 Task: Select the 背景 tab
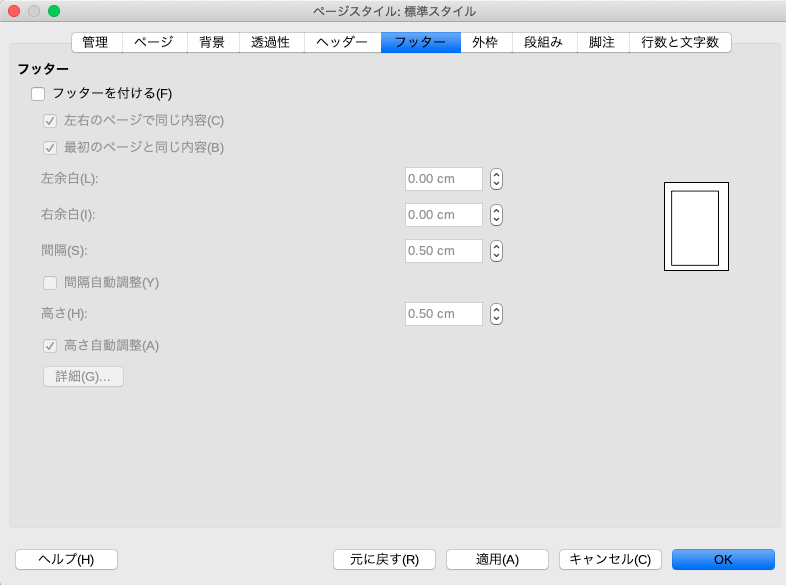point(213,42)
